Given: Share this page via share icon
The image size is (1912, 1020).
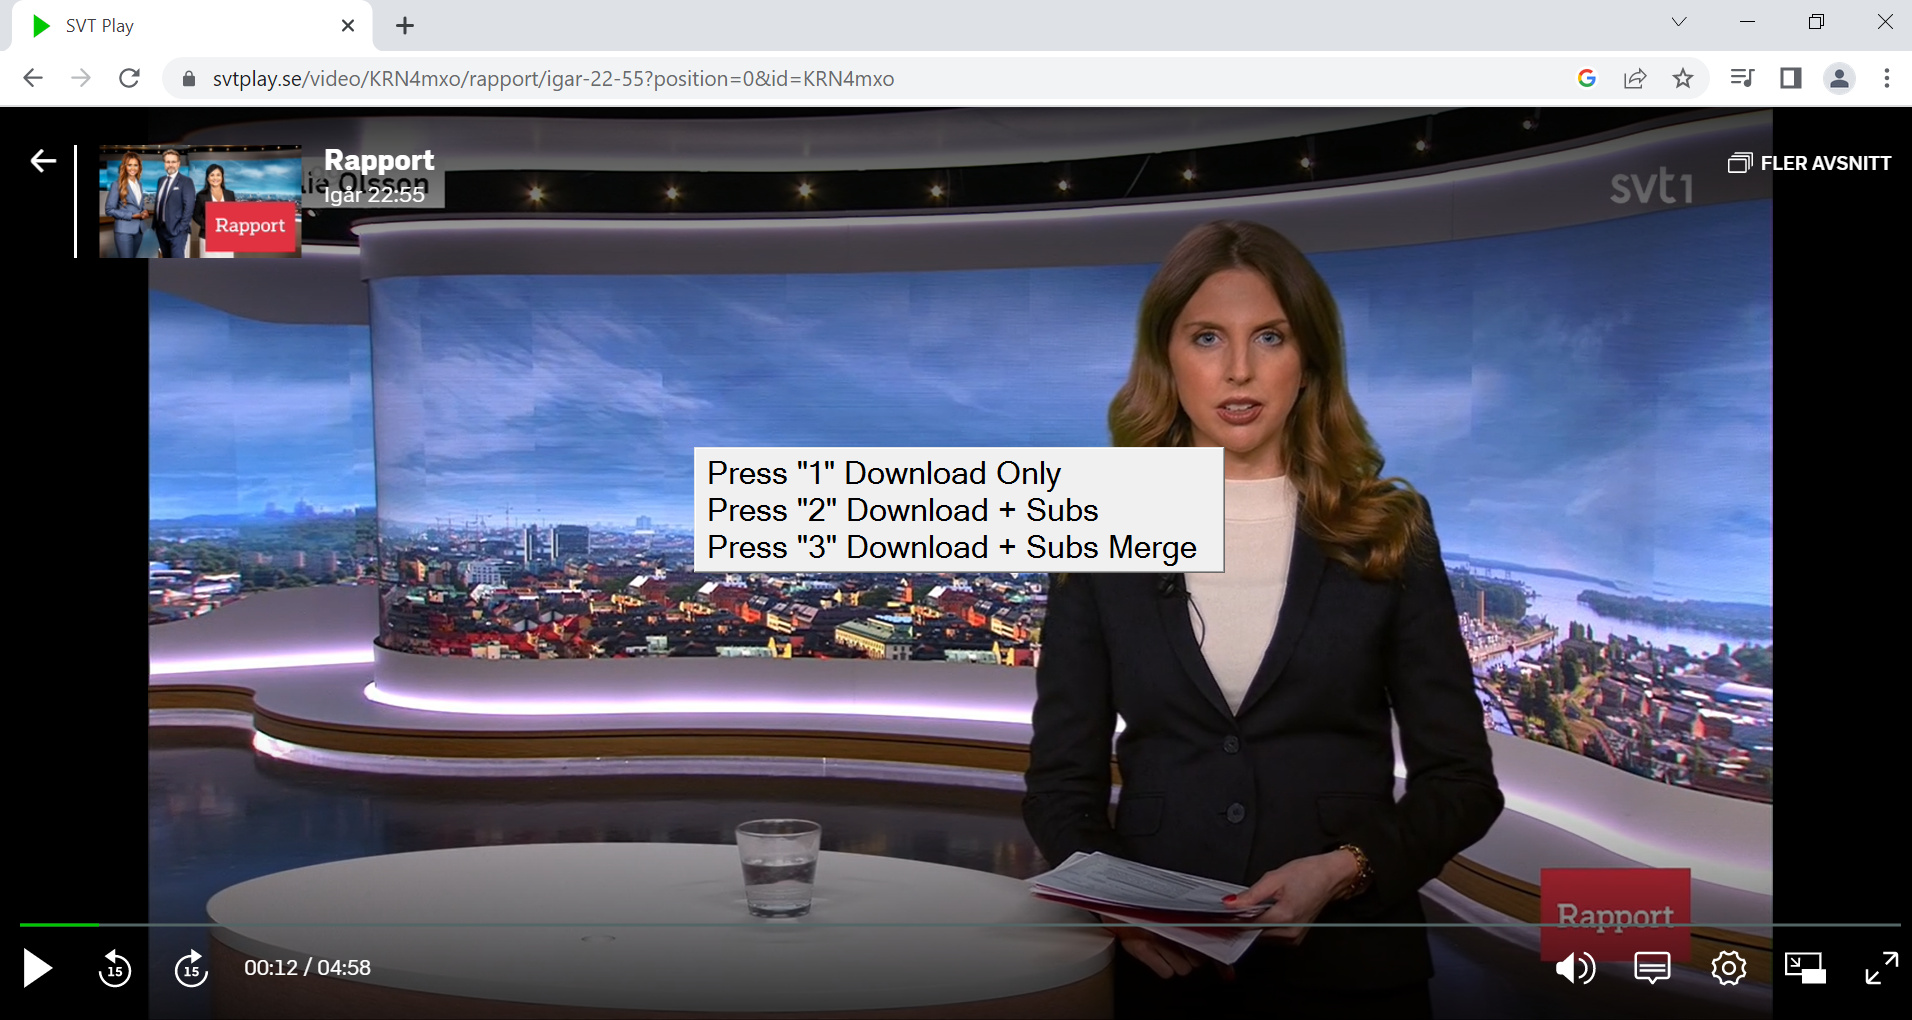Looking at the screenshot, I should (x=1635, y=78).
